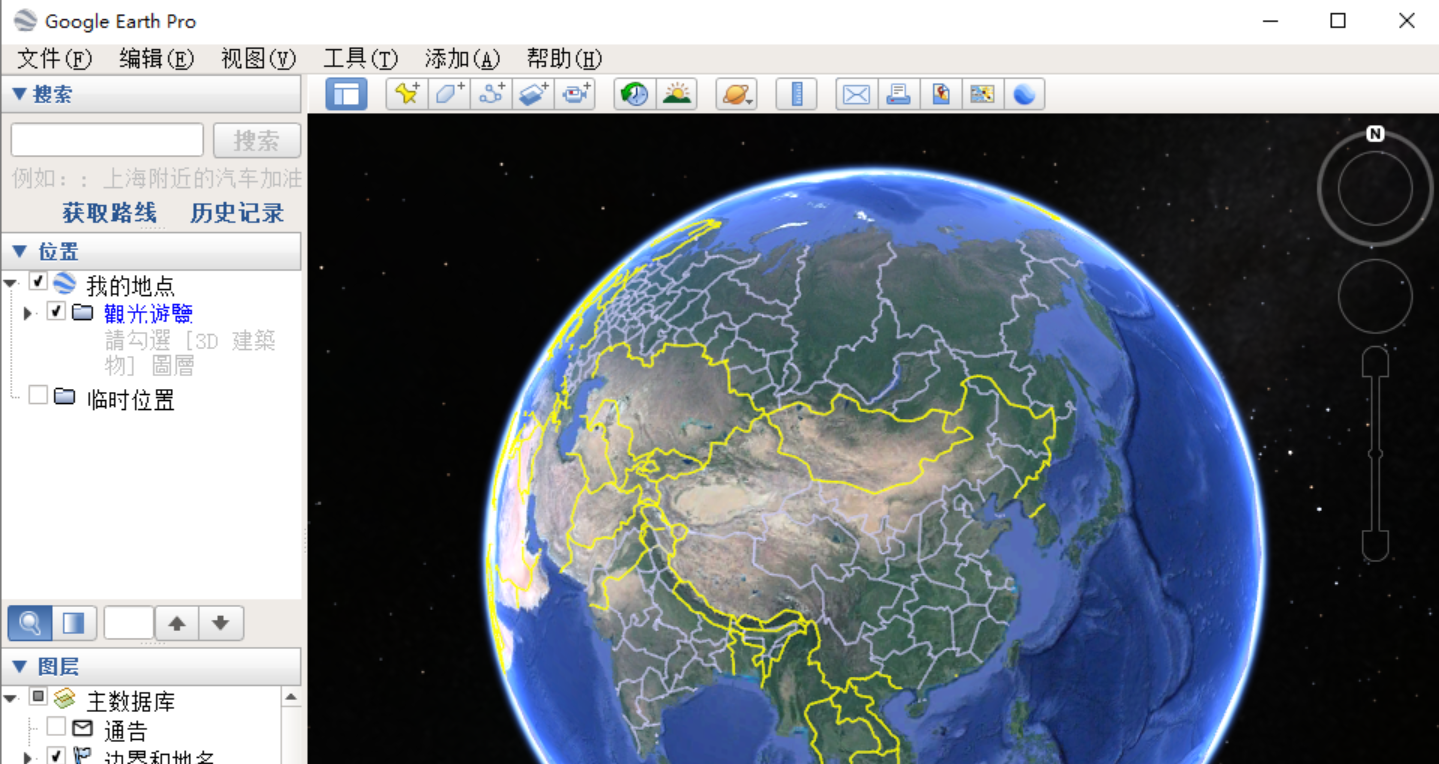Select the folder icon beside 临时位置
Image resolution: width=1439 pixels, height=764 pixels.
coord(65,396)
